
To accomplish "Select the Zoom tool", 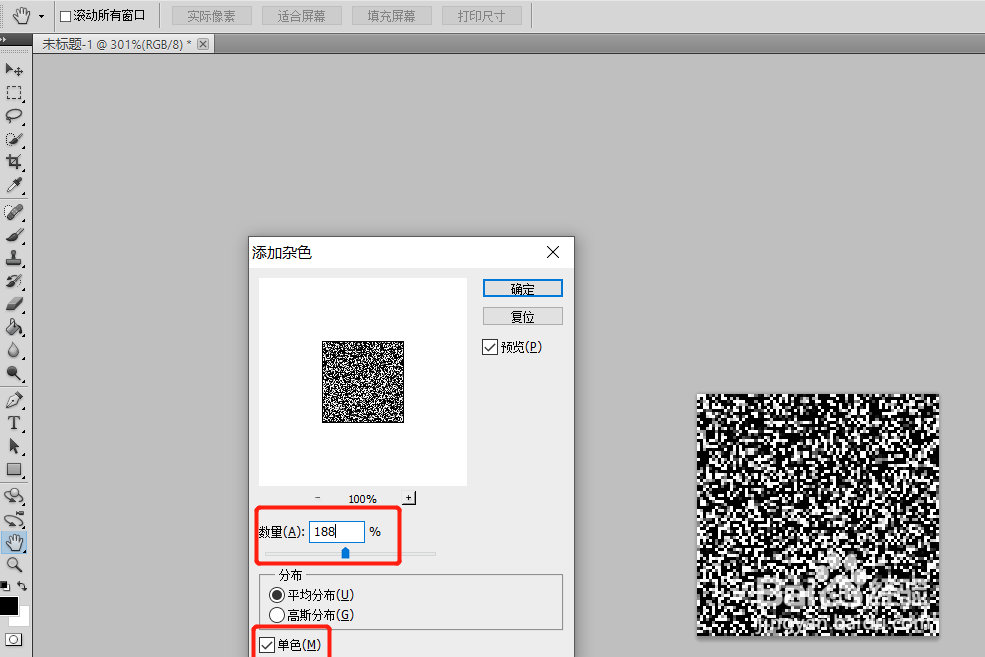I will 14,565.
